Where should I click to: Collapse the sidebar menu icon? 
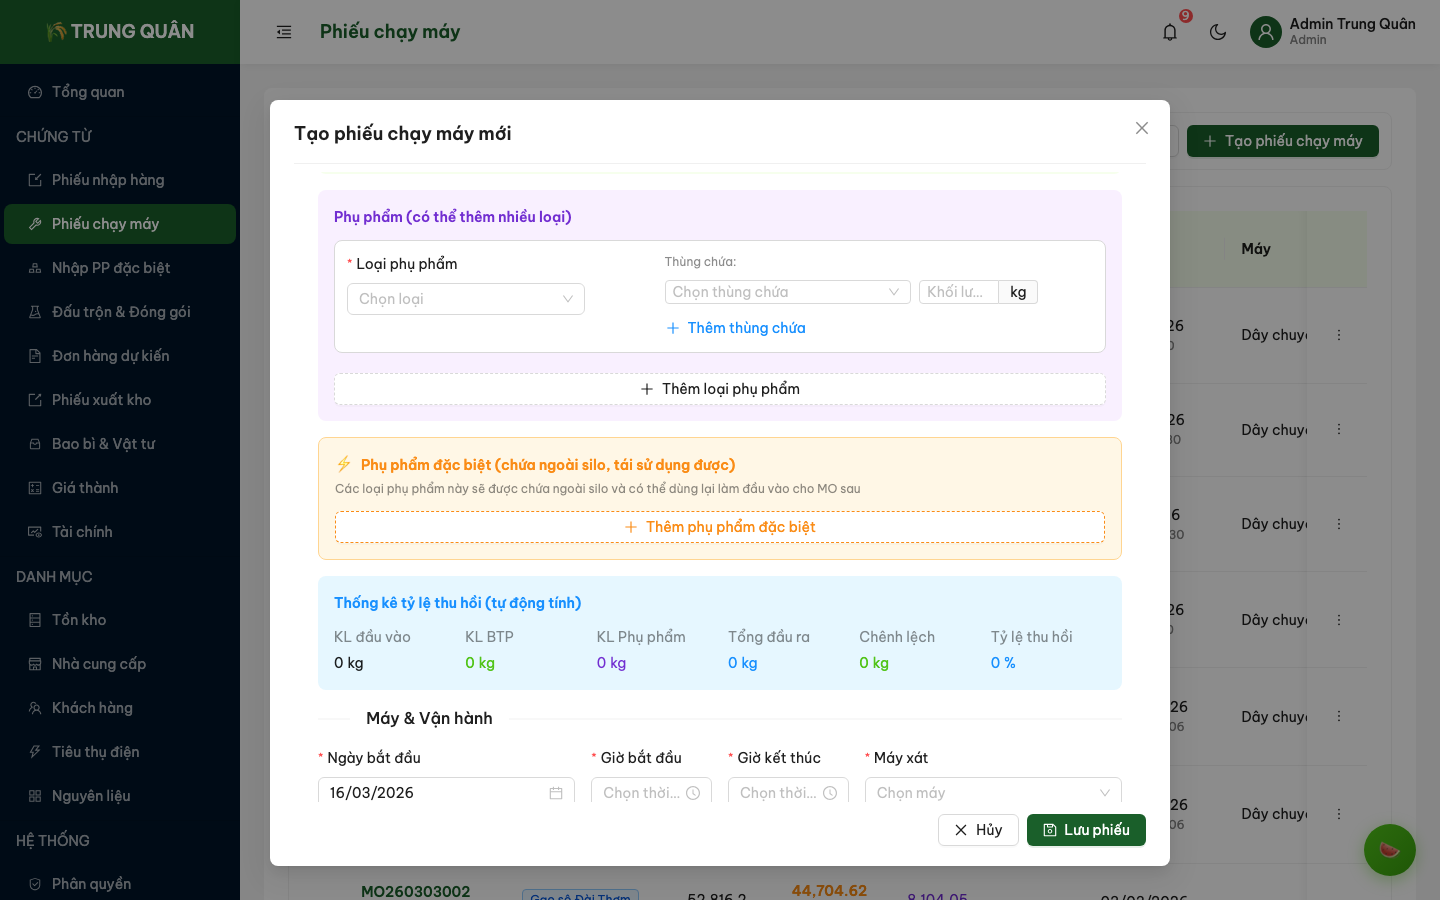coord(284,32)
